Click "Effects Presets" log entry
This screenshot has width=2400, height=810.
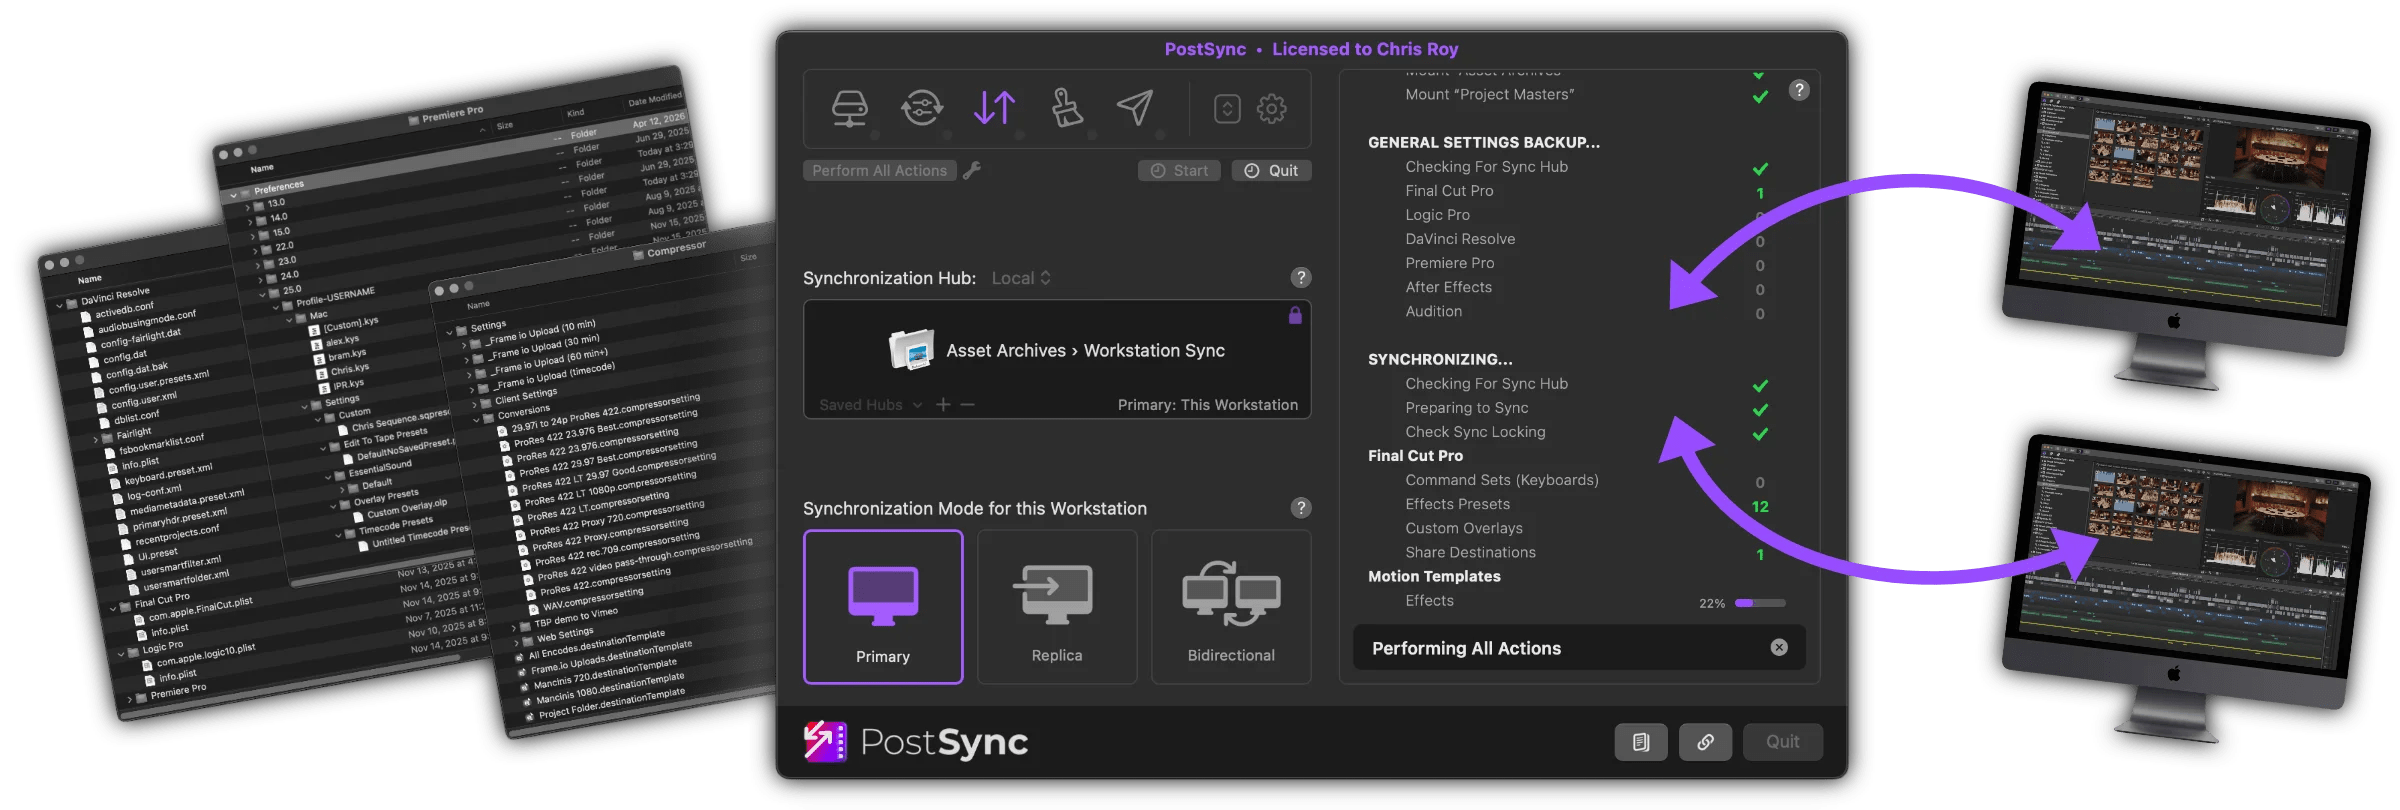click(1457, 504)
